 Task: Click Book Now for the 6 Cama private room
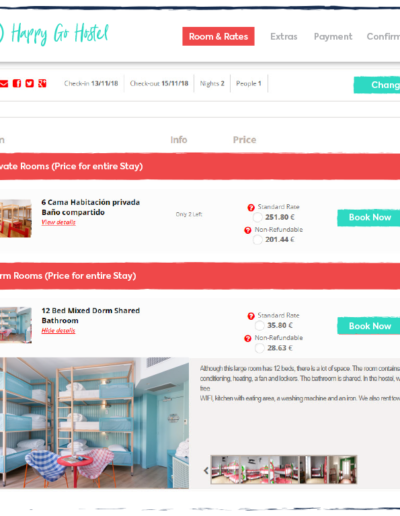point(369,218)
